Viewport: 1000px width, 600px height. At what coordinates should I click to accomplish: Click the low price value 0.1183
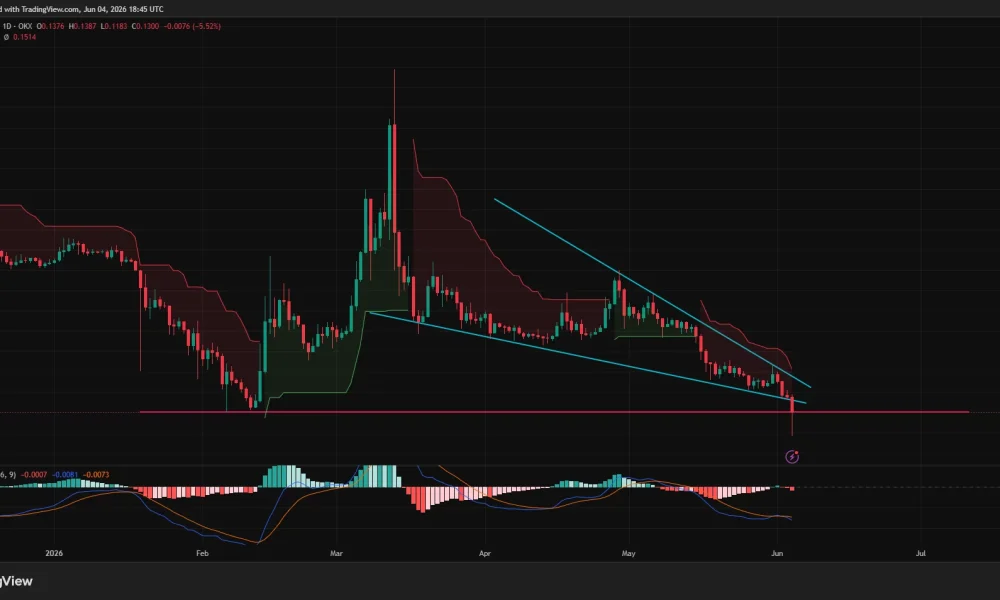114,26
